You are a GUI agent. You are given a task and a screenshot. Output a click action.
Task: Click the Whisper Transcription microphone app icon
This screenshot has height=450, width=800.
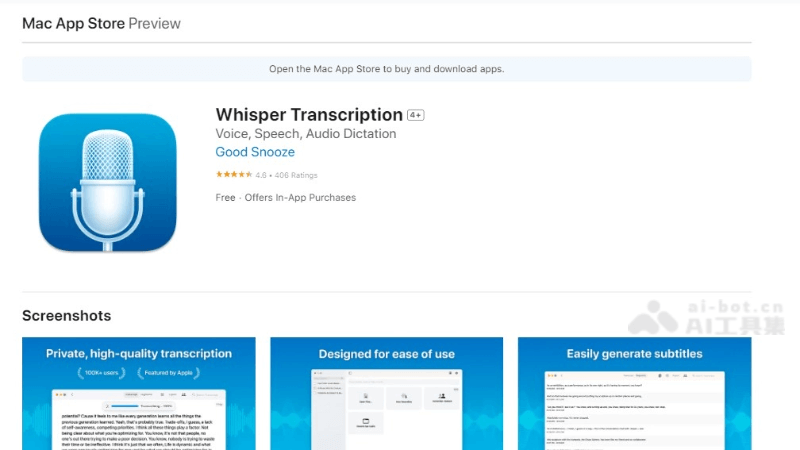pyautogui.click(x=107, y=182)
